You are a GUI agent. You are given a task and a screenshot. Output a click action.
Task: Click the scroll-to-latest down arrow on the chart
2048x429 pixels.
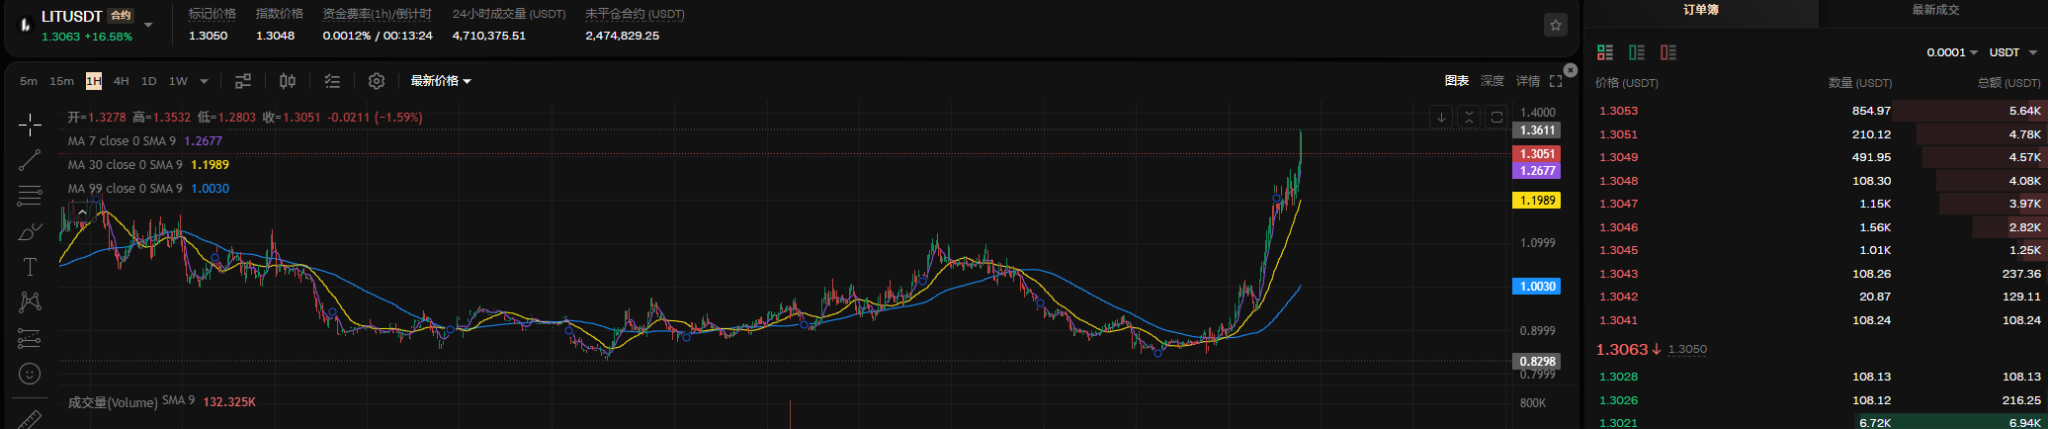1441,117
